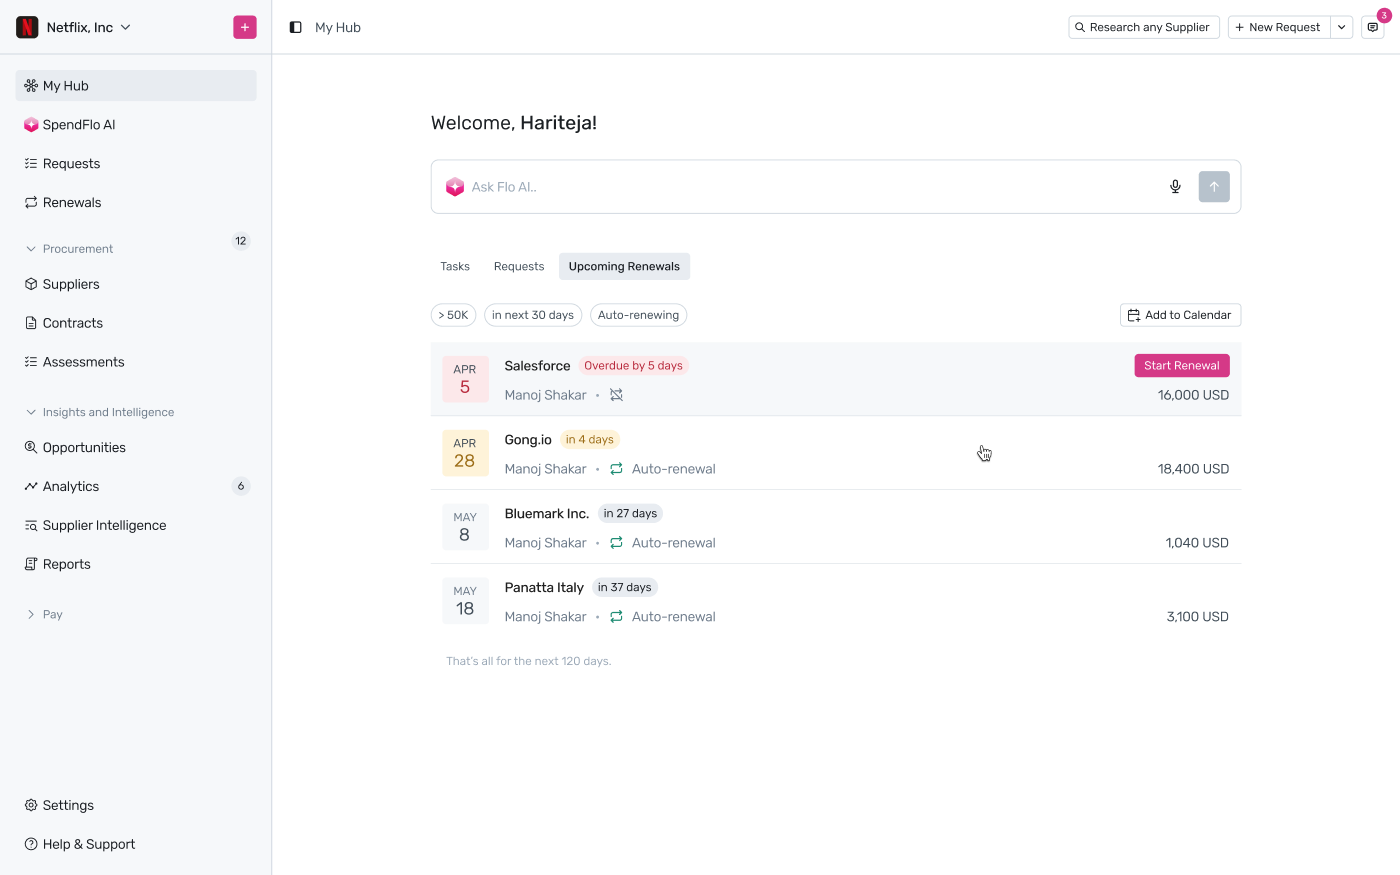Open the notifications chat icon
1400x875 pixels.
1373,27
